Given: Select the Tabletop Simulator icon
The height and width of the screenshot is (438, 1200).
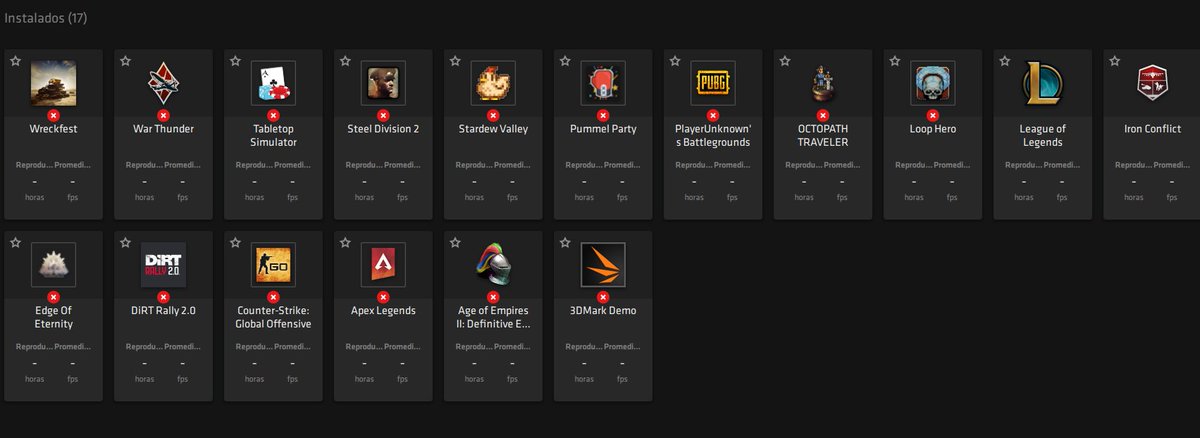Looking at the screenshot, I should 273,83.
